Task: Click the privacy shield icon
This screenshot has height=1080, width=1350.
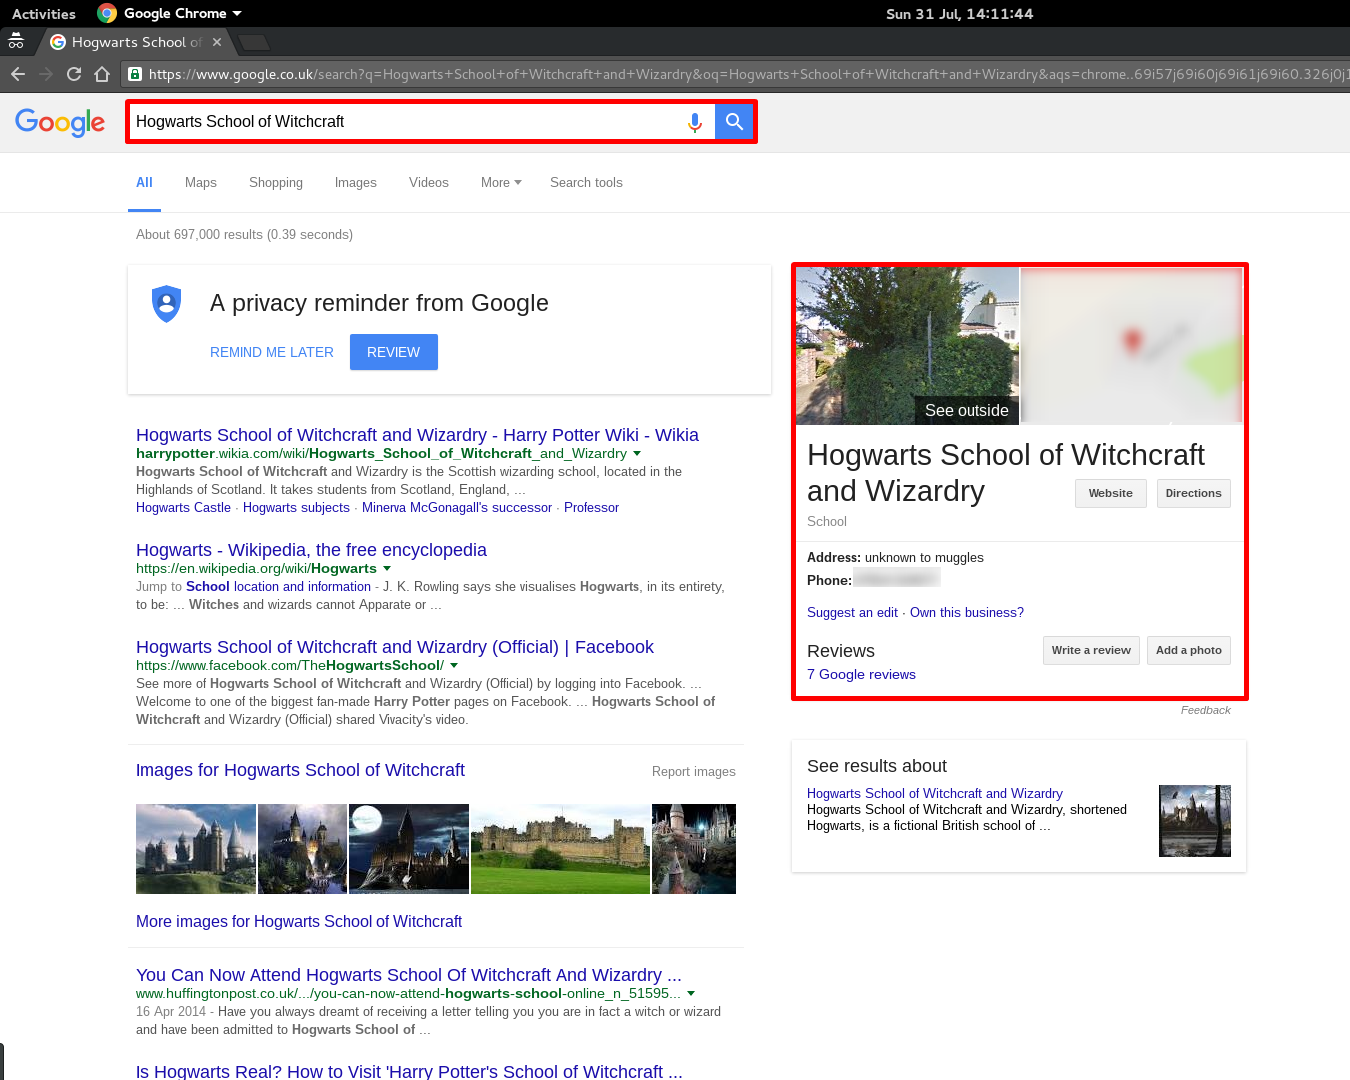Action: point(166,303)
